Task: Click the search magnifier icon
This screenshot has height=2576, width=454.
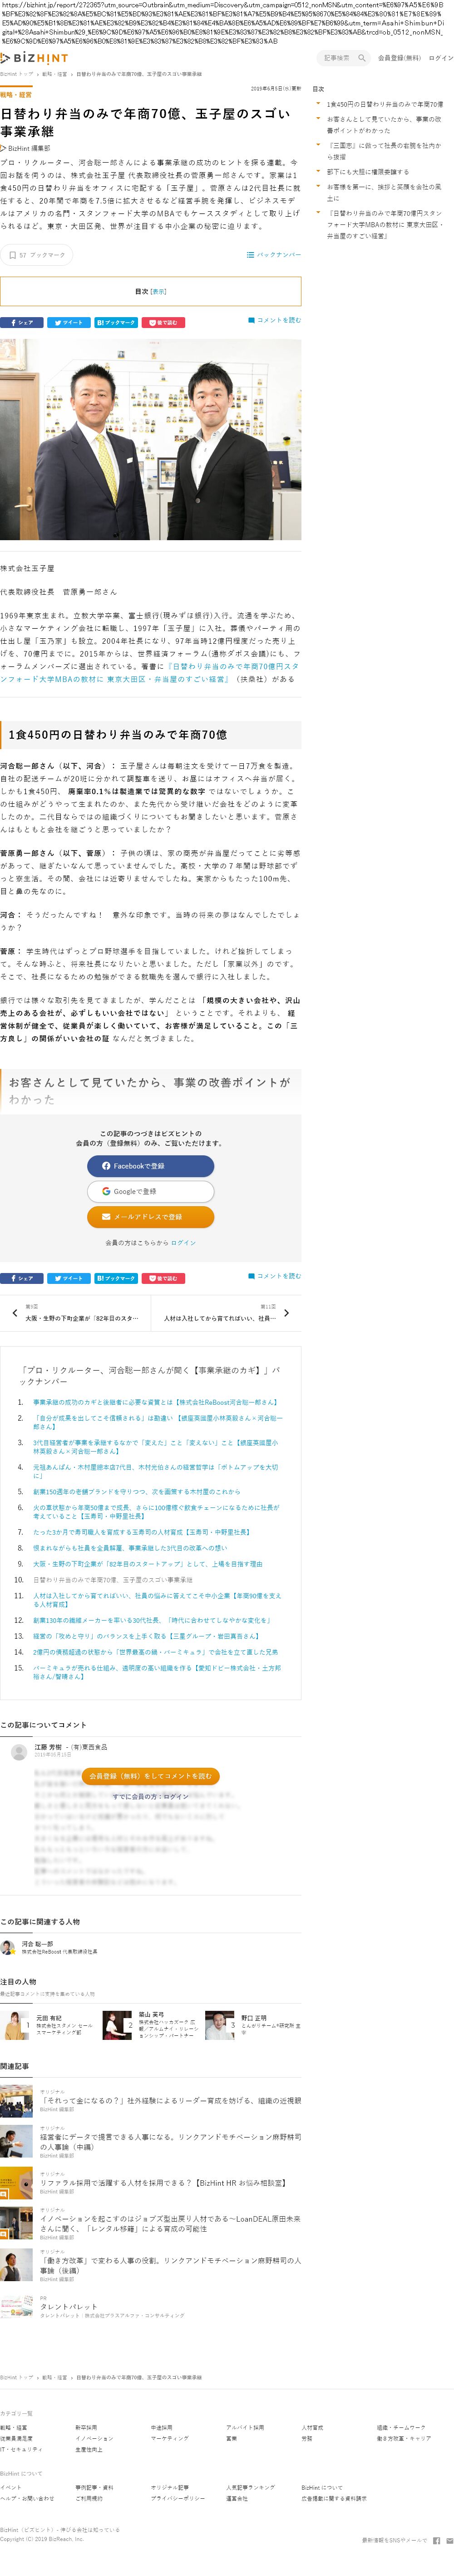Action: (x=361, y=58)
